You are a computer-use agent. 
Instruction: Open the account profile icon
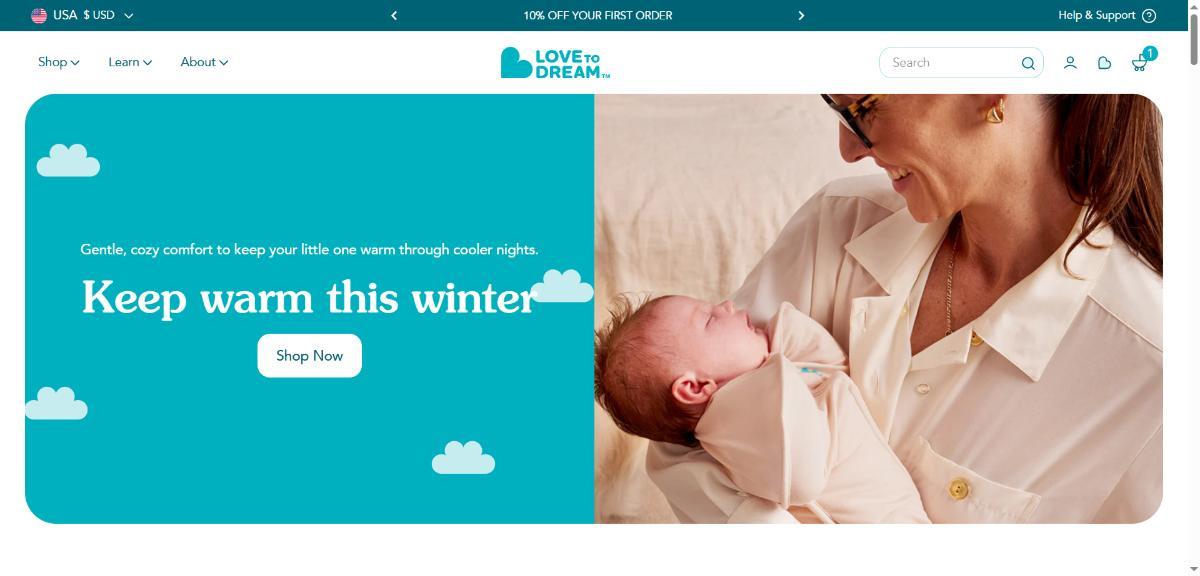coord(1070,62)
